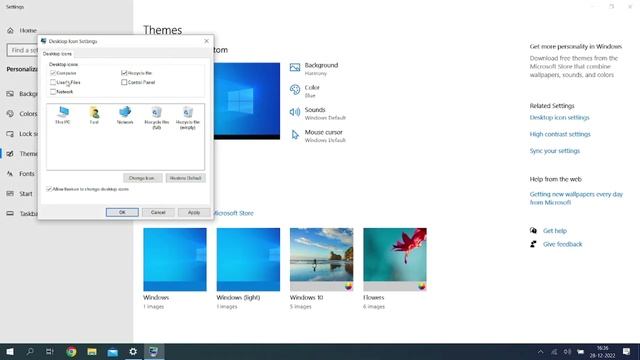Click the Fonts icon in Settings sidebar
This screenshot has width=640, height=360.
[10, 173]
